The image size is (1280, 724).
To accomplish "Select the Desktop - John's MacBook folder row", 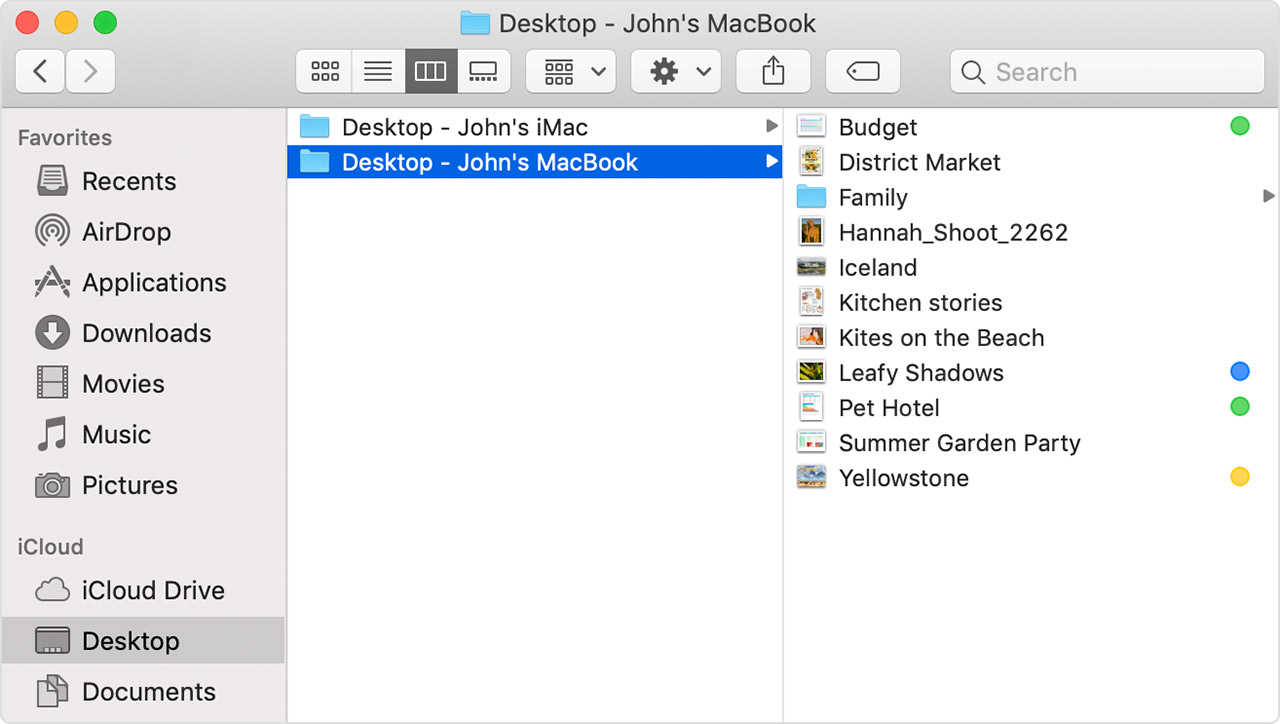I will 535,162.
